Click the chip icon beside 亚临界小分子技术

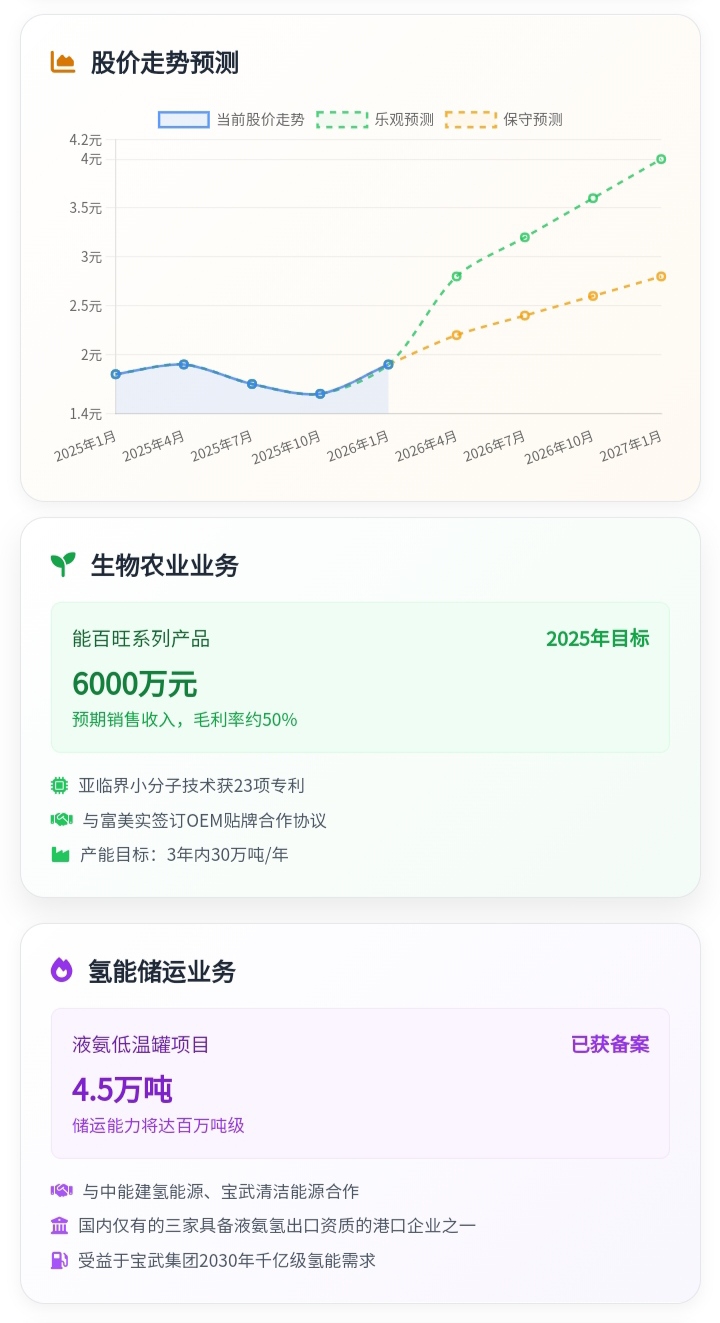coord(59,786)
